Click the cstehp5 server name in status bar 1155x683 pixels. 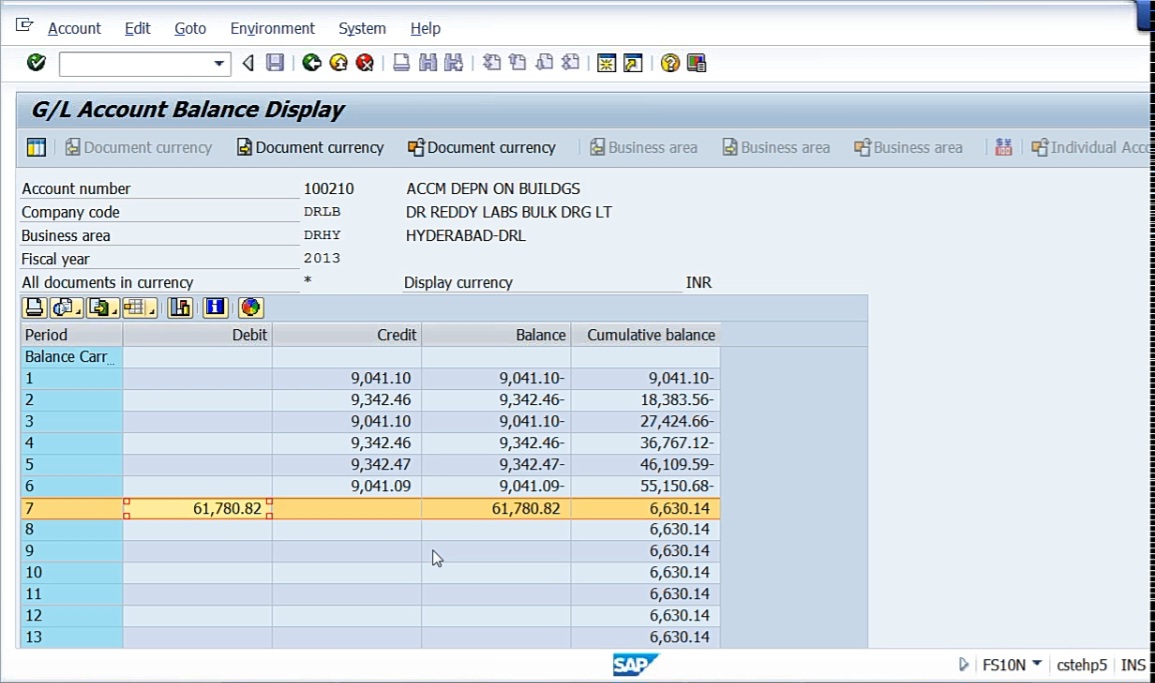tap(1081, 665)
